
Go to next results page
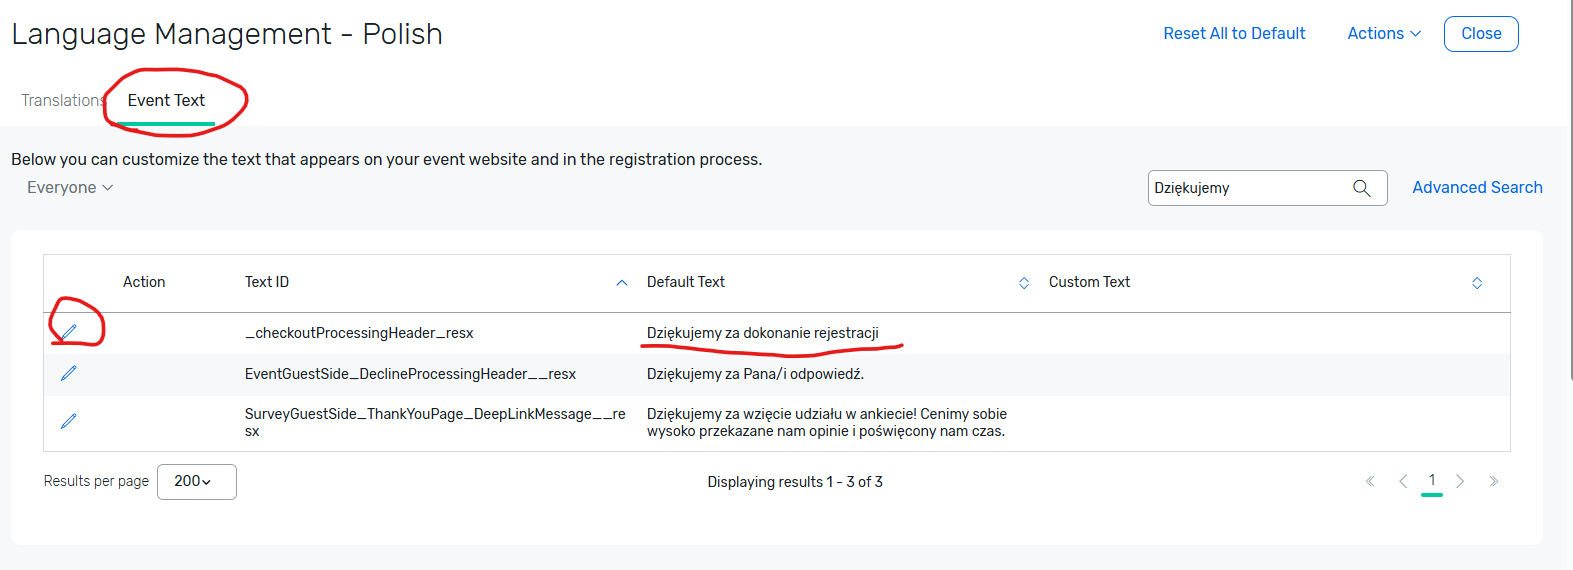point(1460,482)
